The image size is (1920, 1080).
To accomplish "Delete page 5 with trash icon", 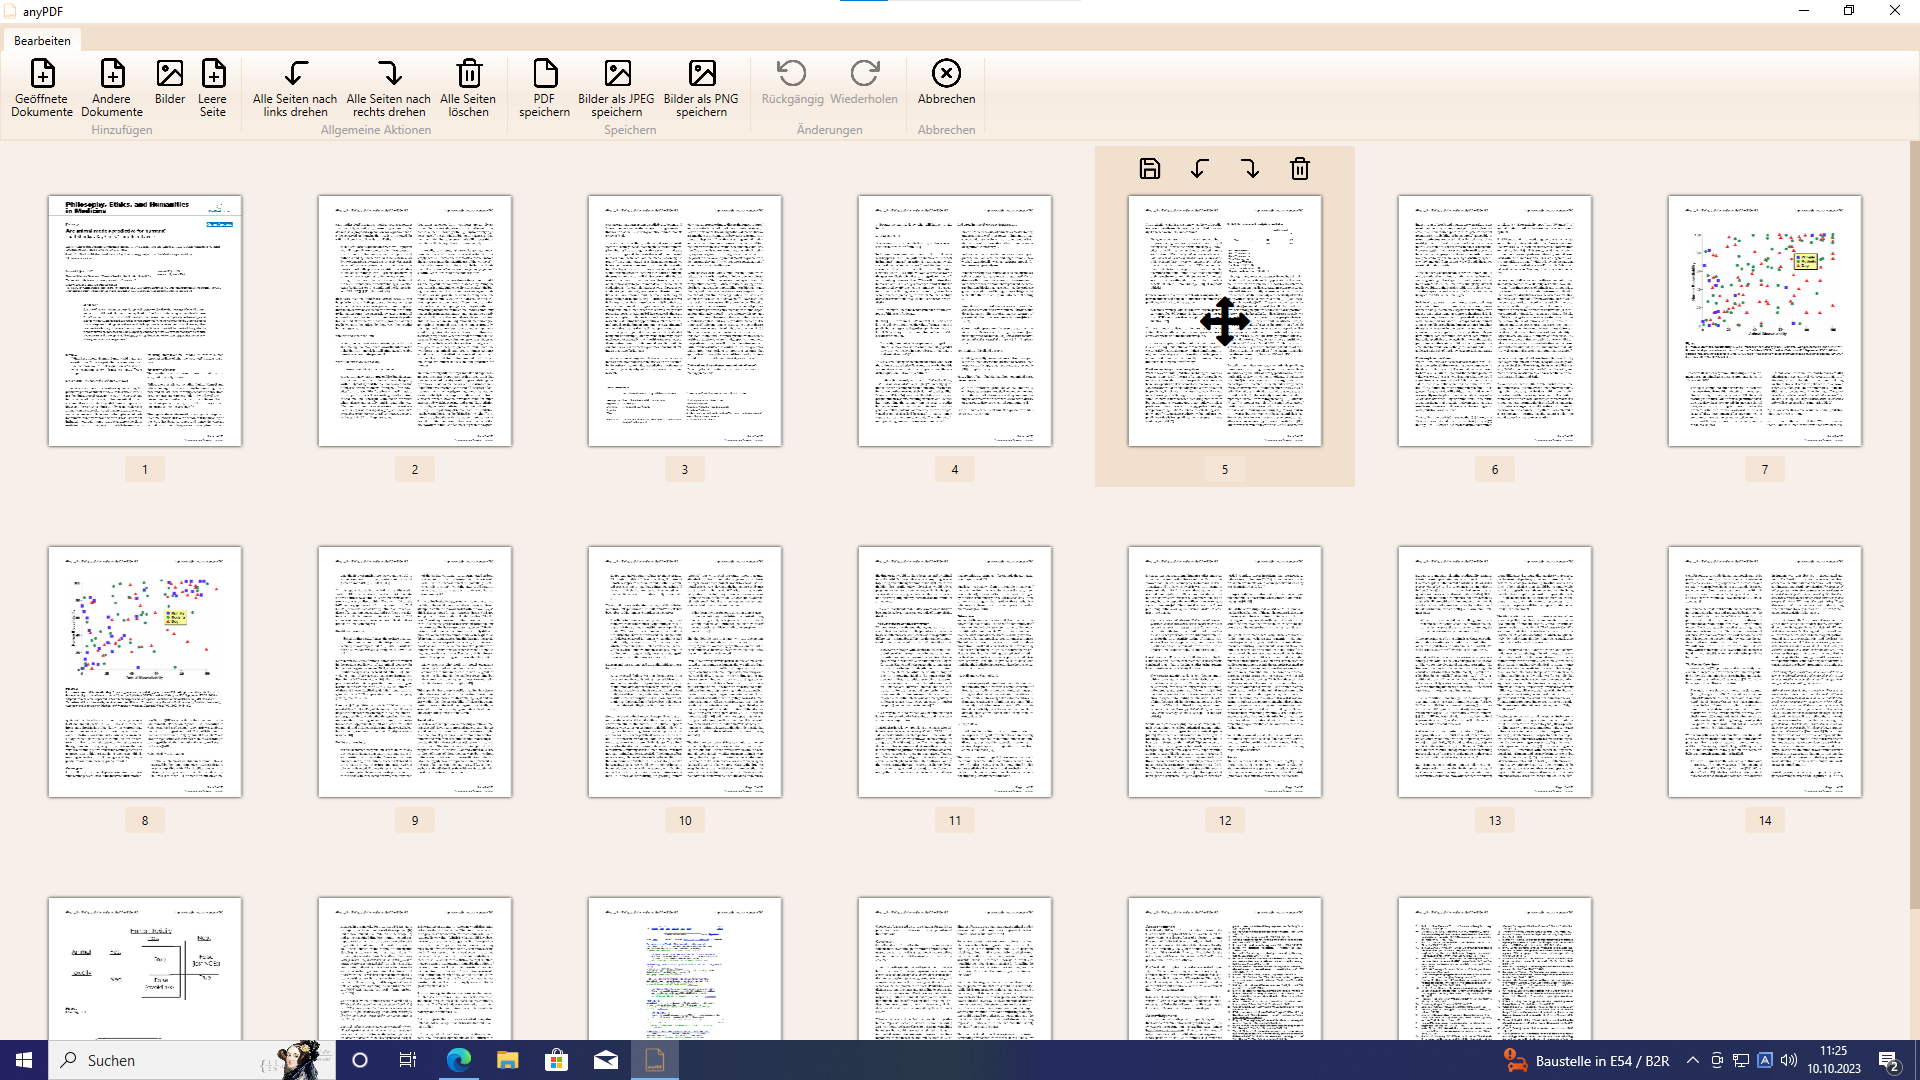I will point(1300,169).
